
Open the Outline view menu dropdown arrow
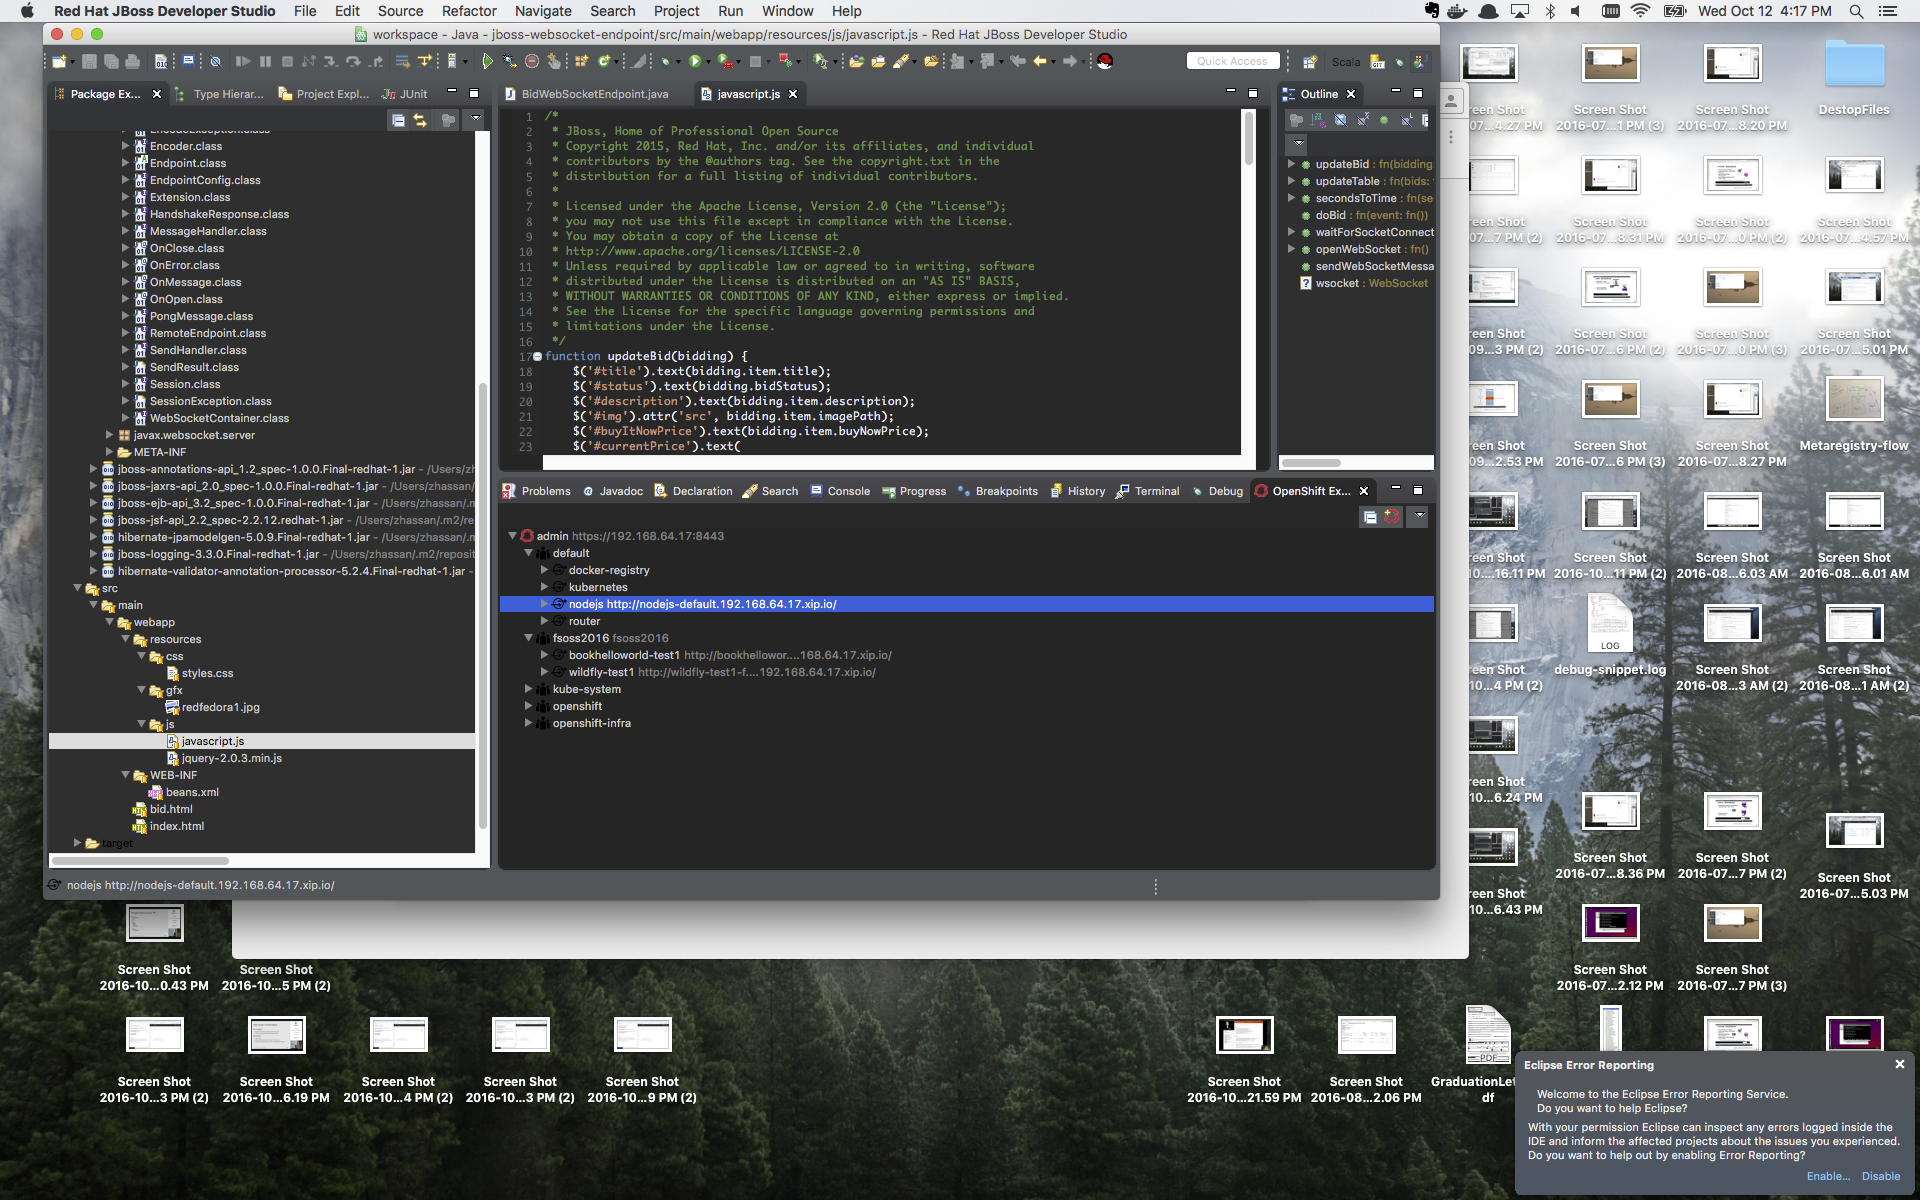point(1298,143)
